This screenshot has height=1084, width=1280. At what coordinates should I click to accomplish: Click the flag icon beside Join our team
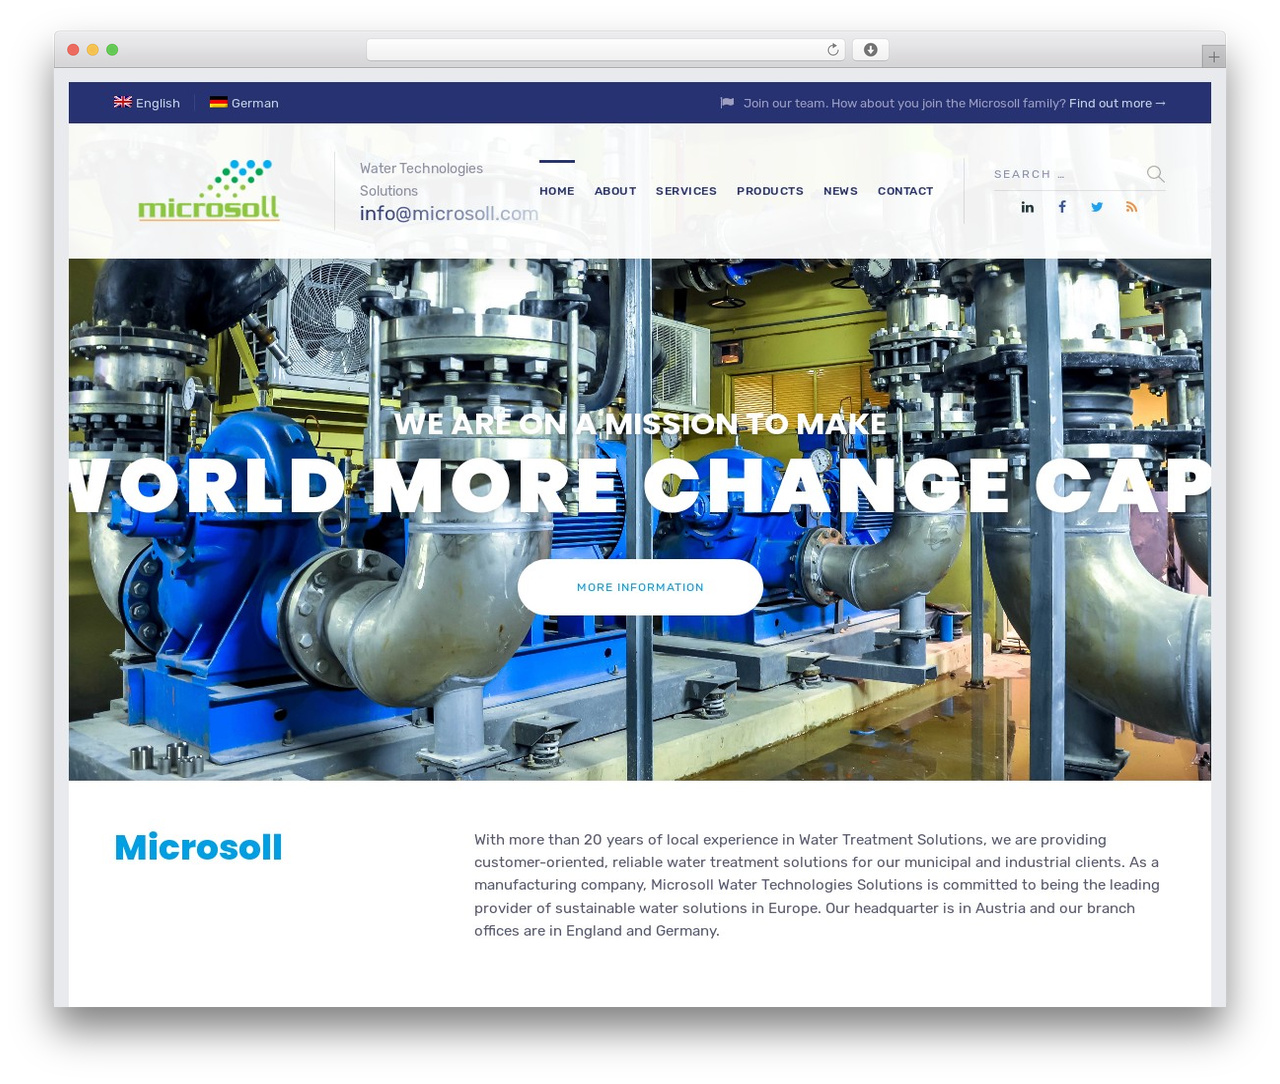click(x=727, y=103)
